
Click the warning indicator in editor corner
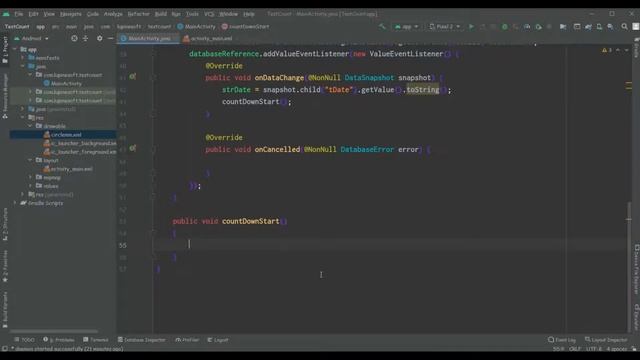(x=607, y=50)
